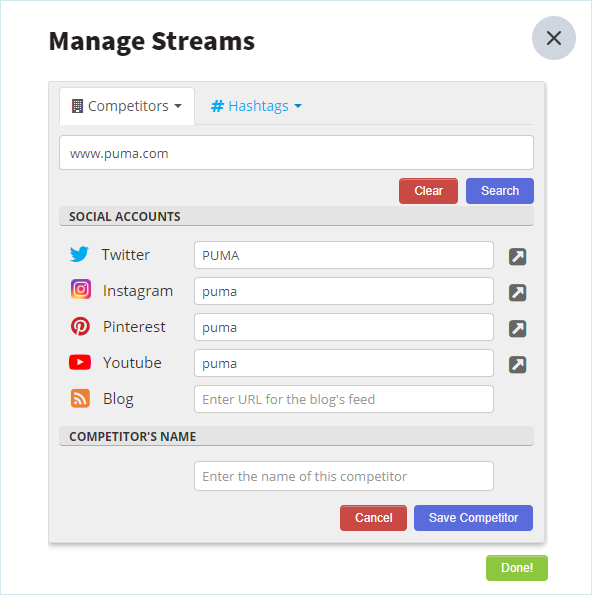The width and height of the screenshot is (592, 595).
Task: Click the Instagram logo icon
Action: coord(80,289)
